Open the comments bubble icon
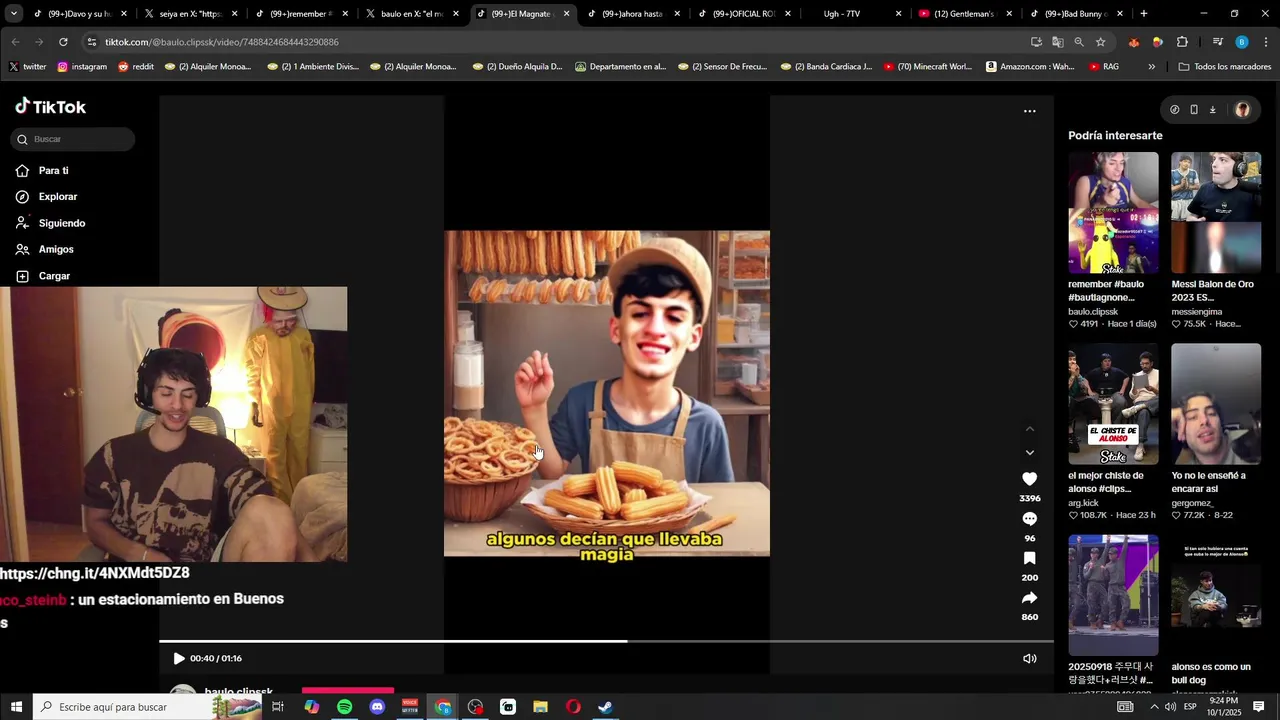1280x720 pixels. point(1029,519)
